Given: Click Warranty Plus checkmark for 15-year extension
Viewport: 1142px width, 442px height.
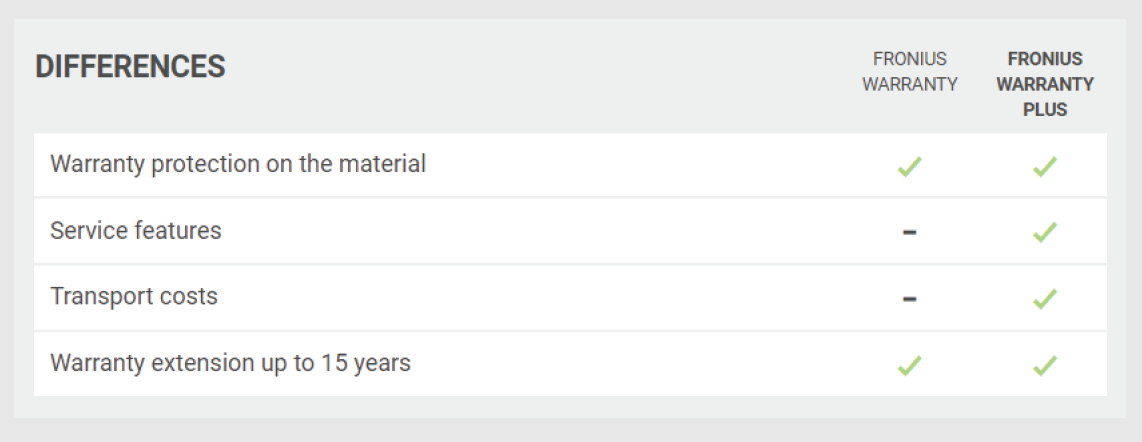Looking at the screenshot, I should click(x=1045, y=365).
